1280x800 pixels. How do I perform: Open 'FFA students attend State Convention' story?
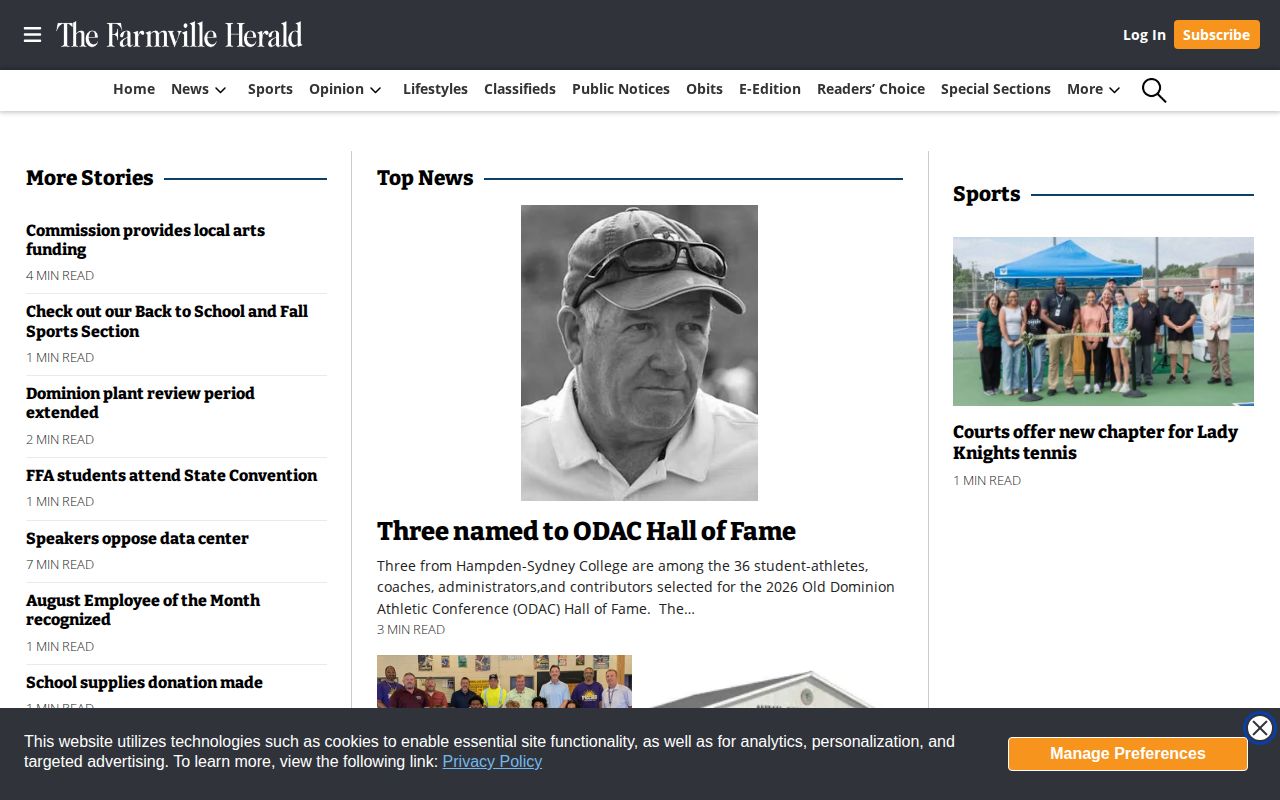pos(171,476)
